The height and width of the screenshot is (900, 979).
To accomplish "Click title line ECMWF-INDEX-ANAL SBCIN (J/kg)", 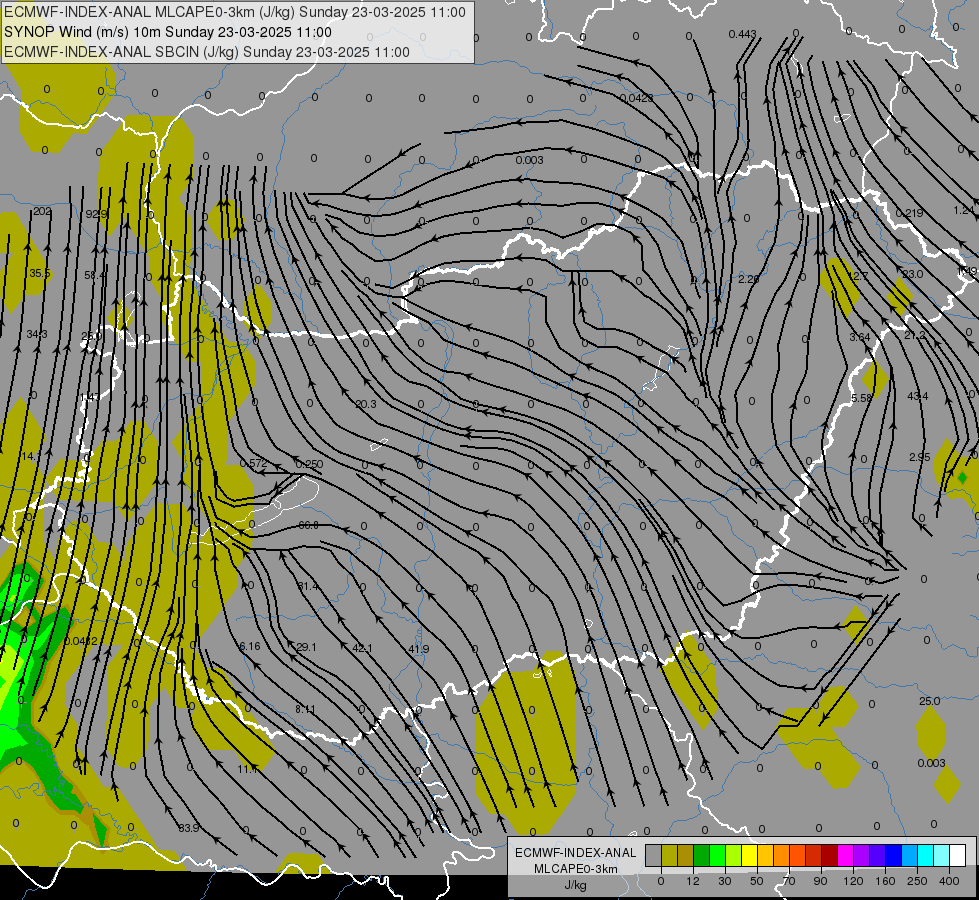I will click(207, 52).
